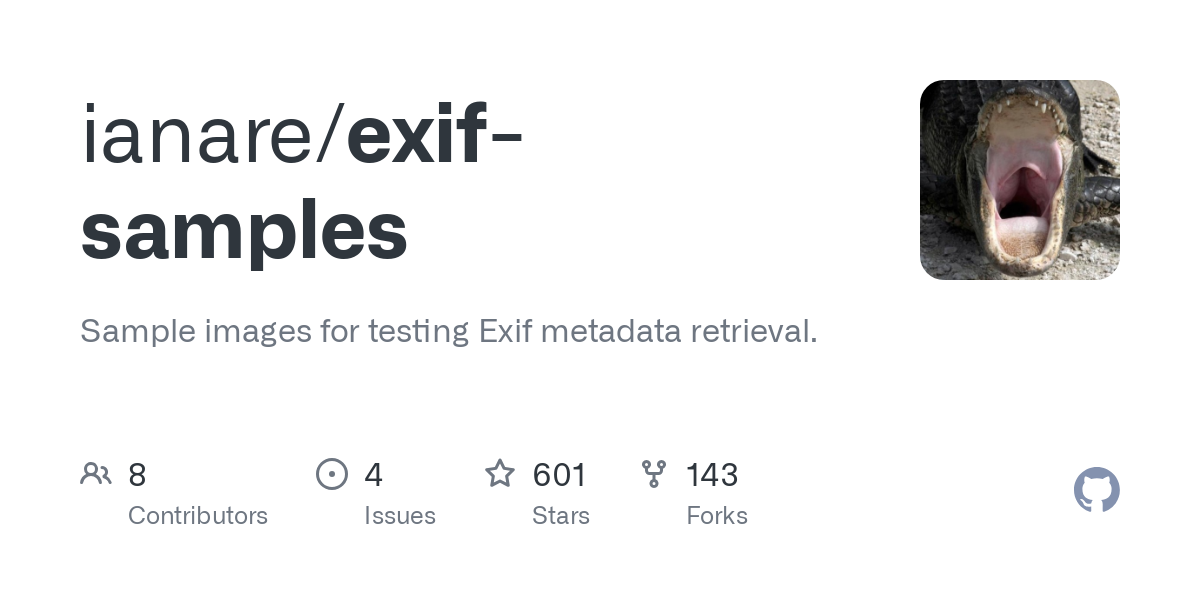Open the alligator repository preview image
Image resolution: width=1200 pixels, height=600 pixels.
[x=1019, y=180]
